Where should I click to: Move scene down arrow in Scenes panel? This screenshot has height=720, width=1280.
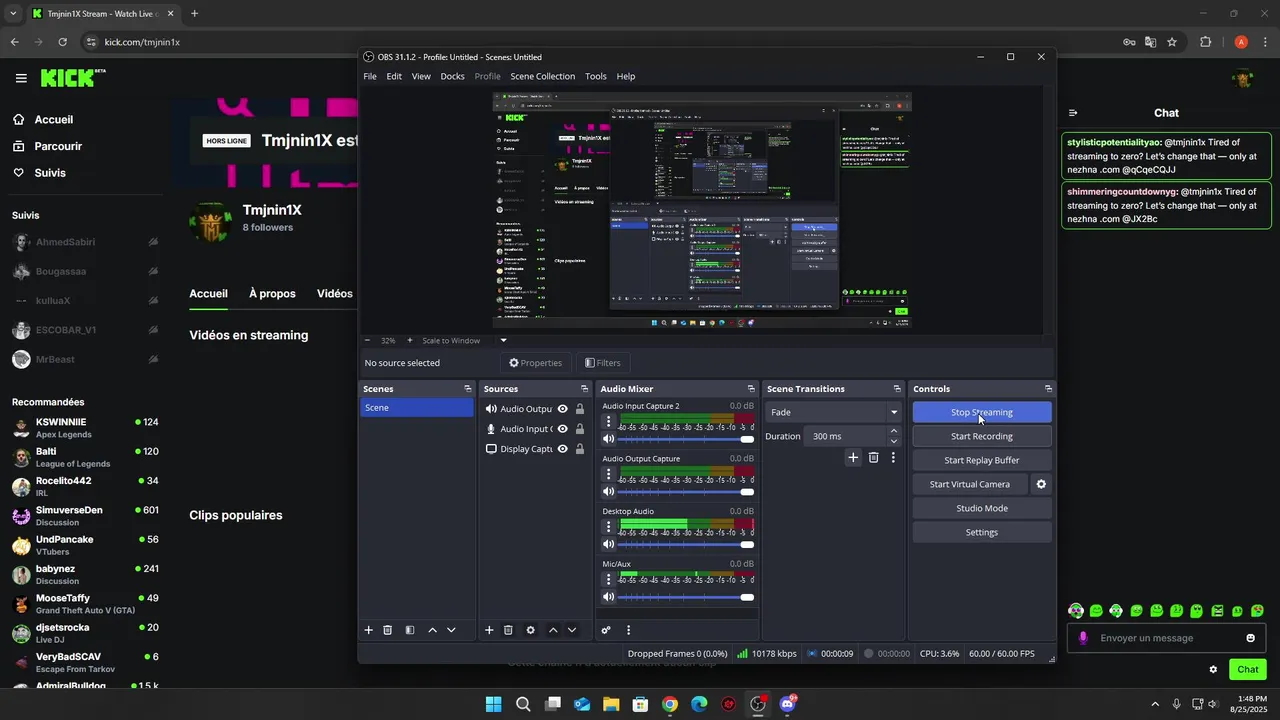(x=451, y=630)
